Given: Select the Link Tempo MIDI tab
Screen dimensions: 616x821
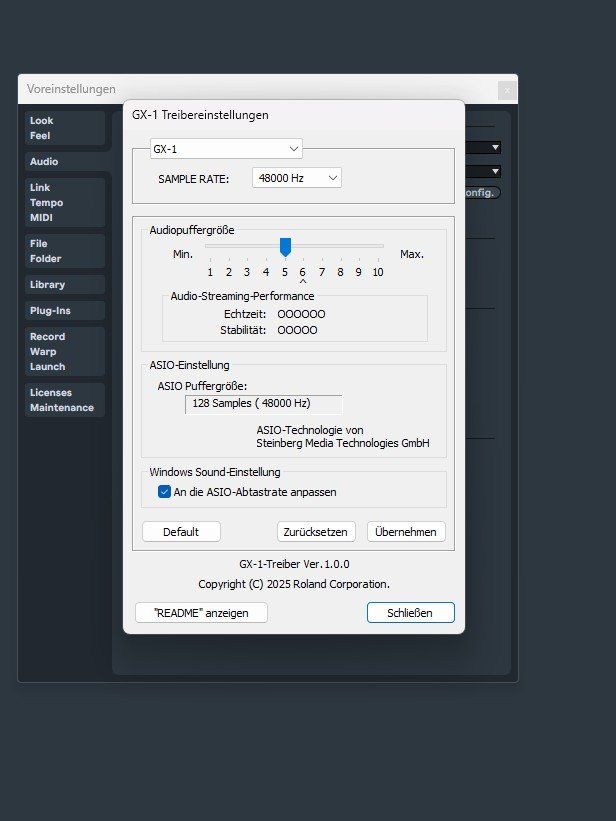Looking at the screenshot, I should point(65,202).
